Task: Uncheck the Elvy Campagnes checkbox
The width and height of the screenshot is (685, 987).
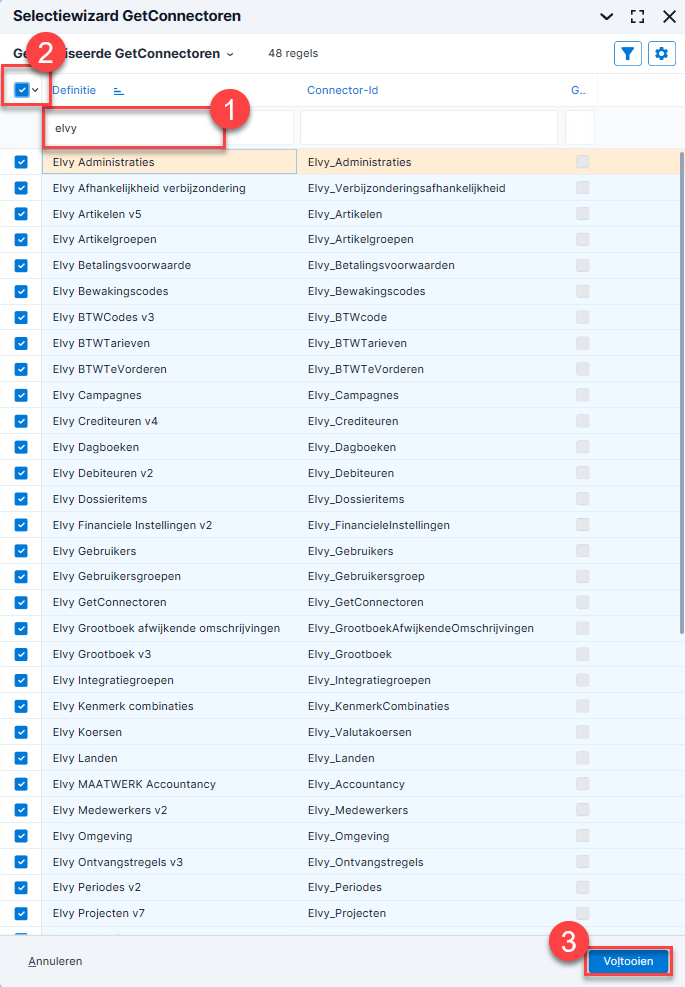Action: 21,395
